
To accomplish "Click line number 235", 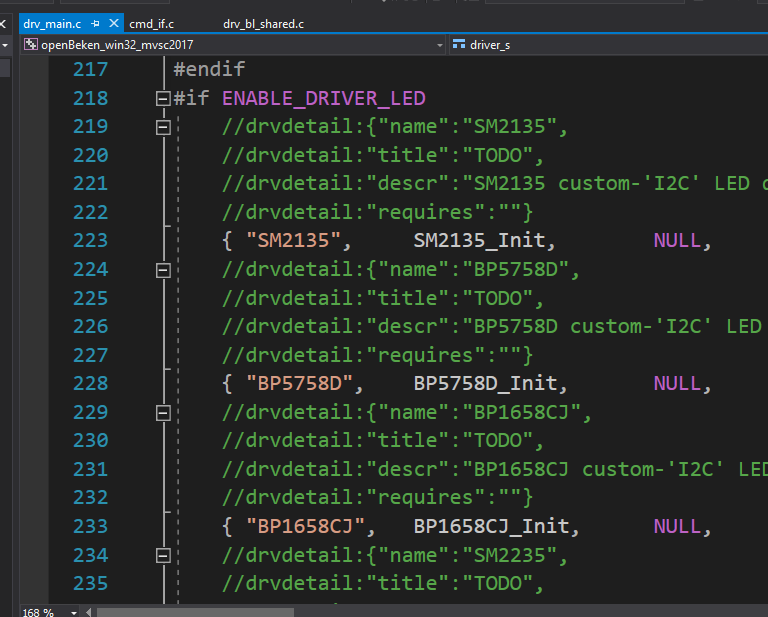I will 91,584.
